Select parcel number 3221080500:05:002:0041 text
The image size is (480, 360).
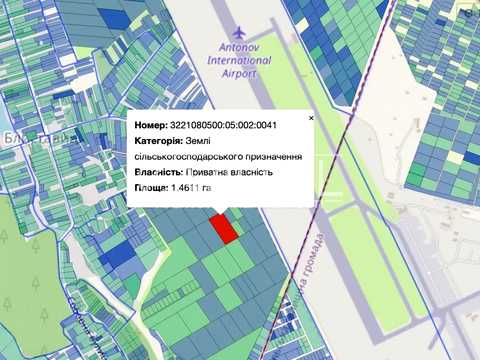223,125
